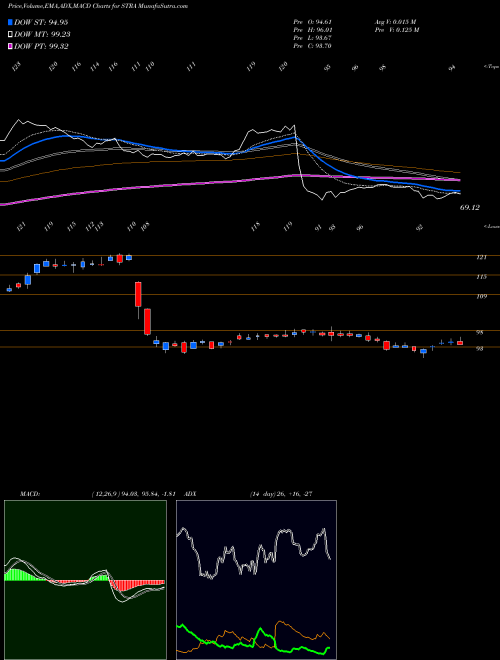Image resolution: width=500 pixels, height=660 pixels.
Task: Click the 'Pre C: 93.70' value
Action: tap(313, 46)
